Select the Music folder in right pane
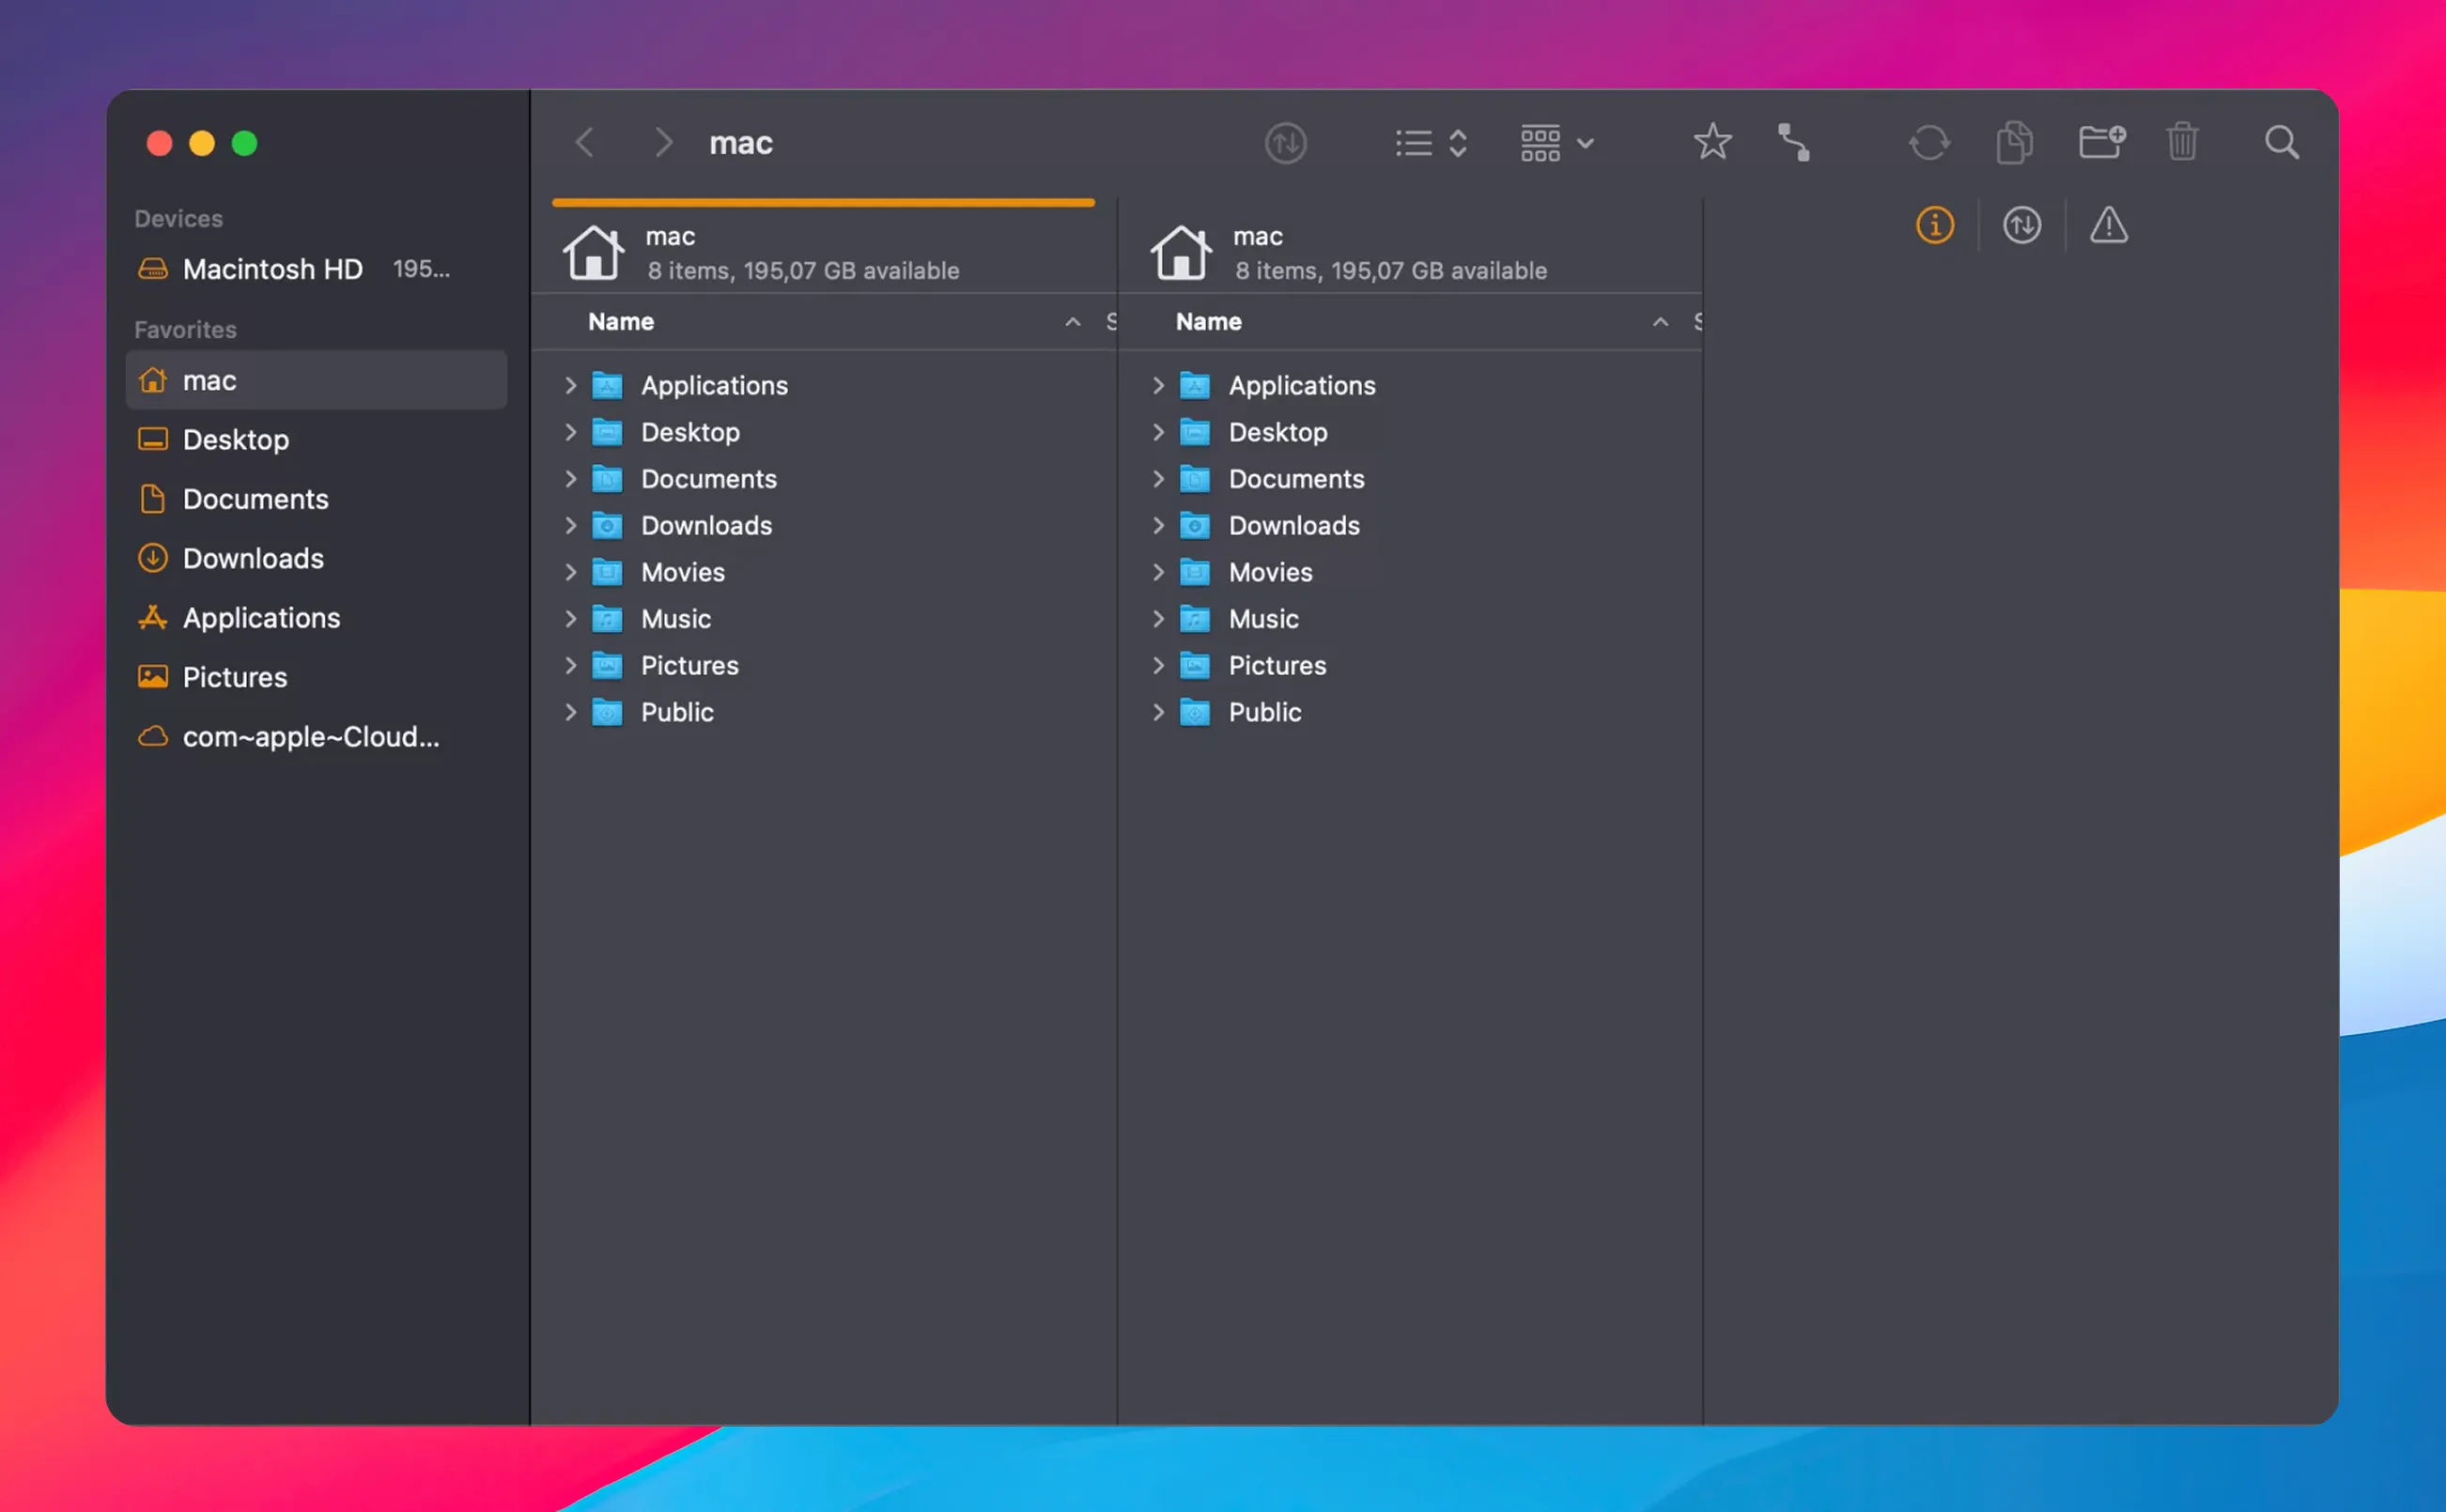 [x=1263, y=619]
